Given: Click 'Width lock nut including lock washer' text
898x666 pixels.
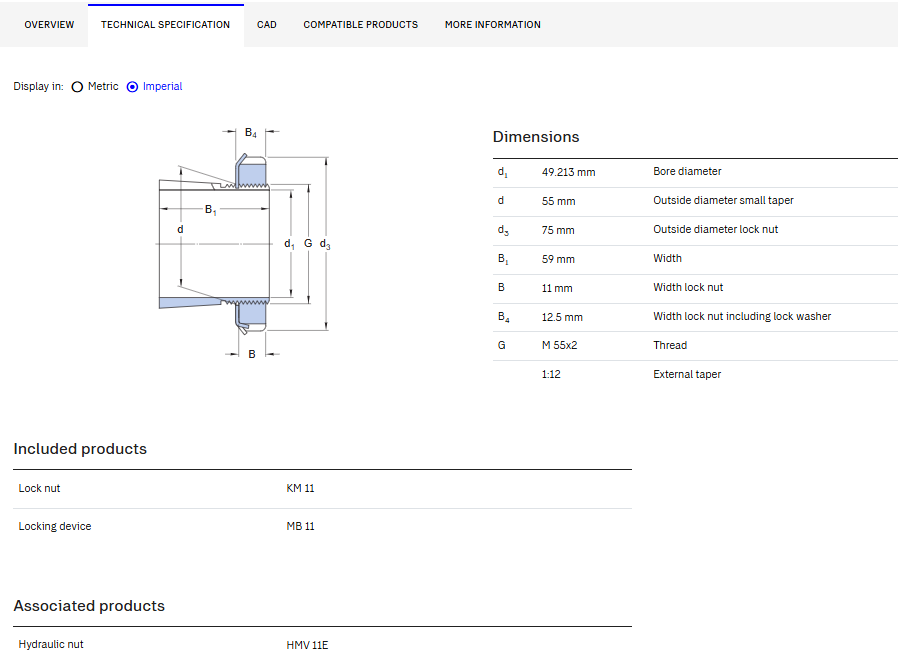Looking at the screenshot, I should 742,317.
